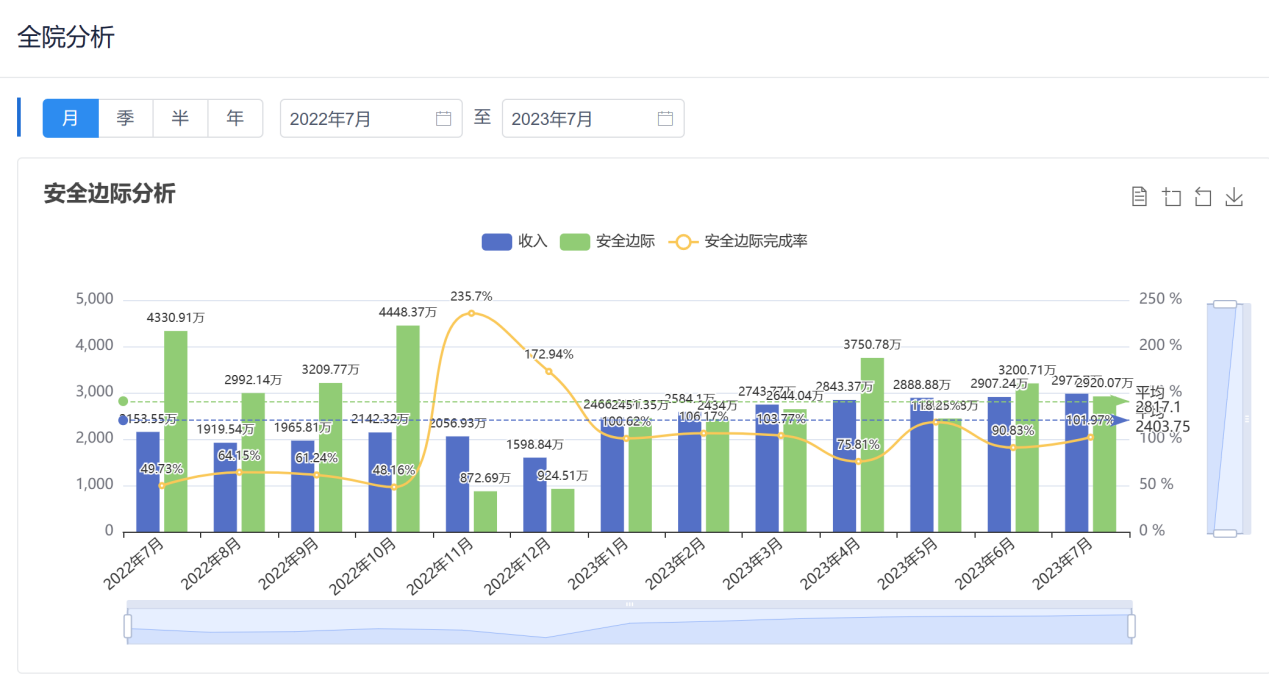Screen dimensions: 1269x675
Task: Click top handle of vertical zoom slider
Action: tap(1224, 304)
